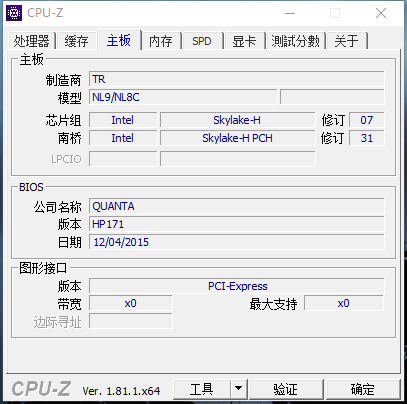Switch to the 显卡 tab

(x=244, y=41)
